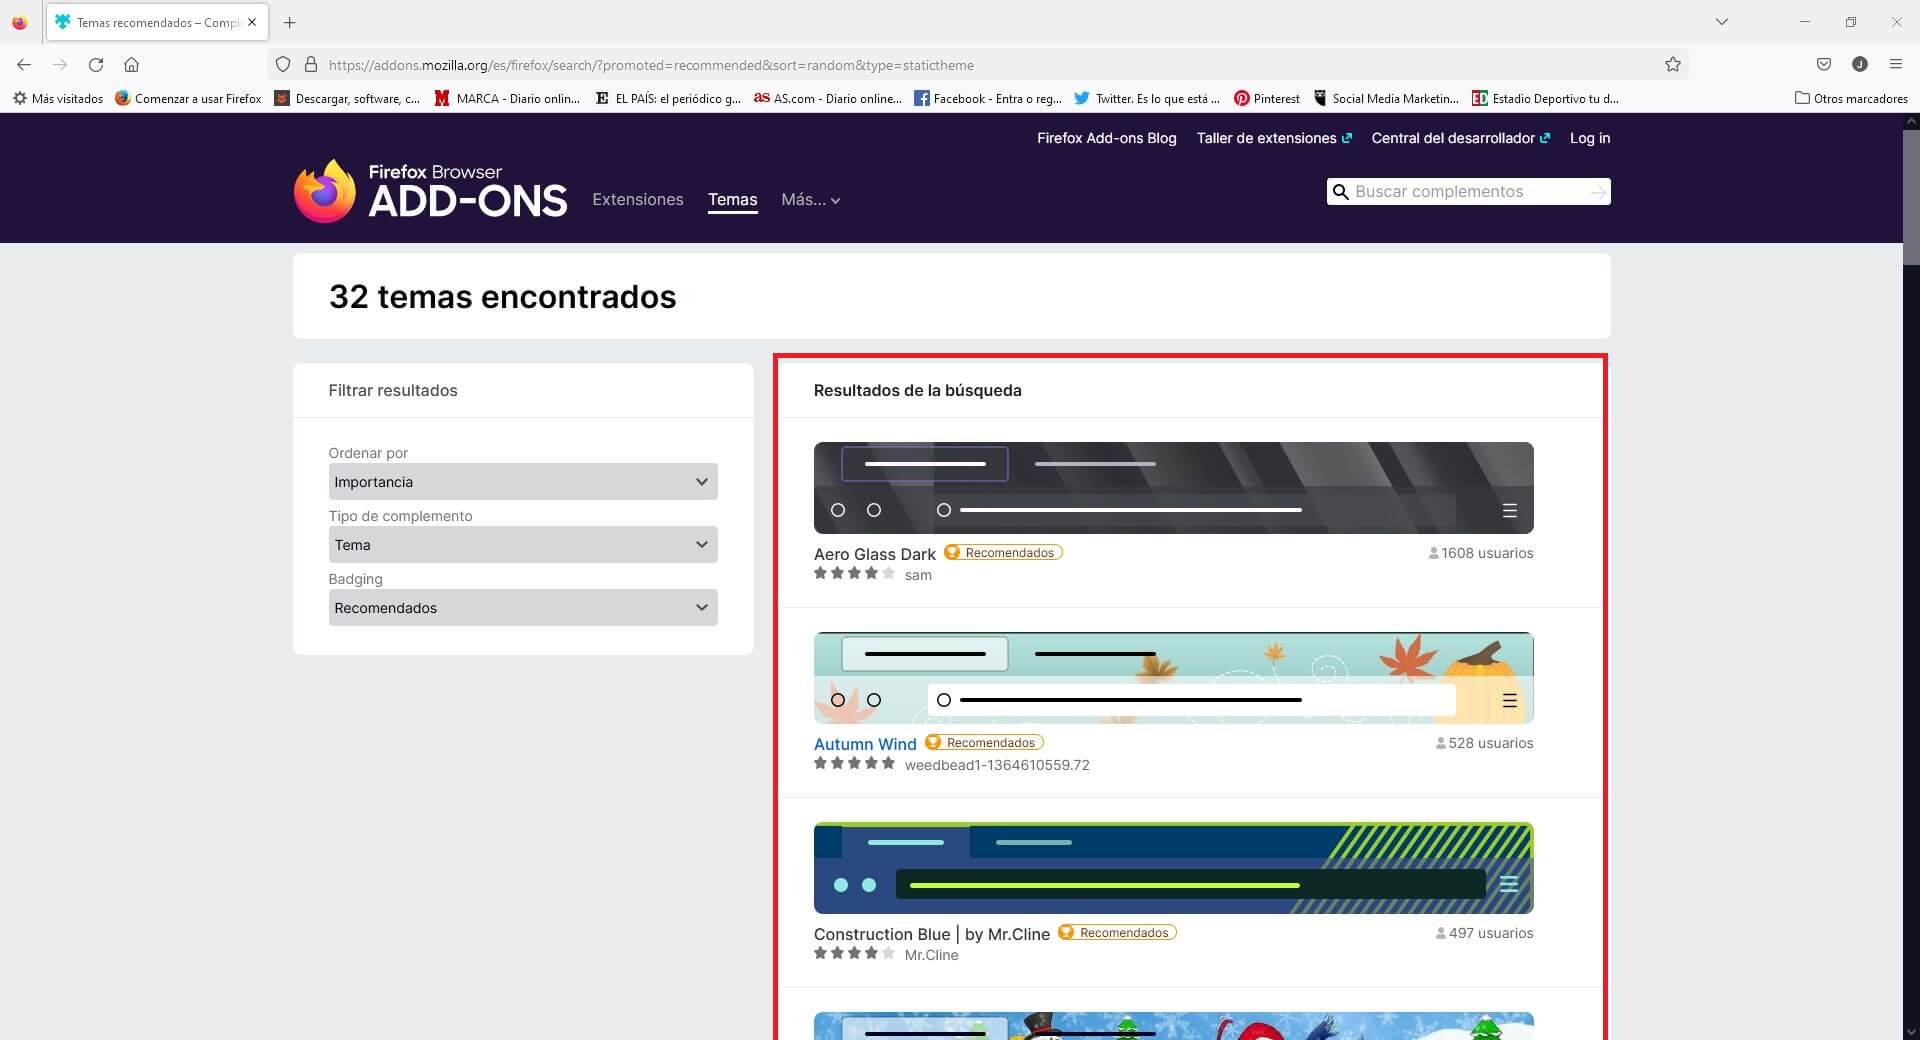Click the browser forward arrow
The width and height of the screenshot is (1920, 1040).
[x=60, y=65]
